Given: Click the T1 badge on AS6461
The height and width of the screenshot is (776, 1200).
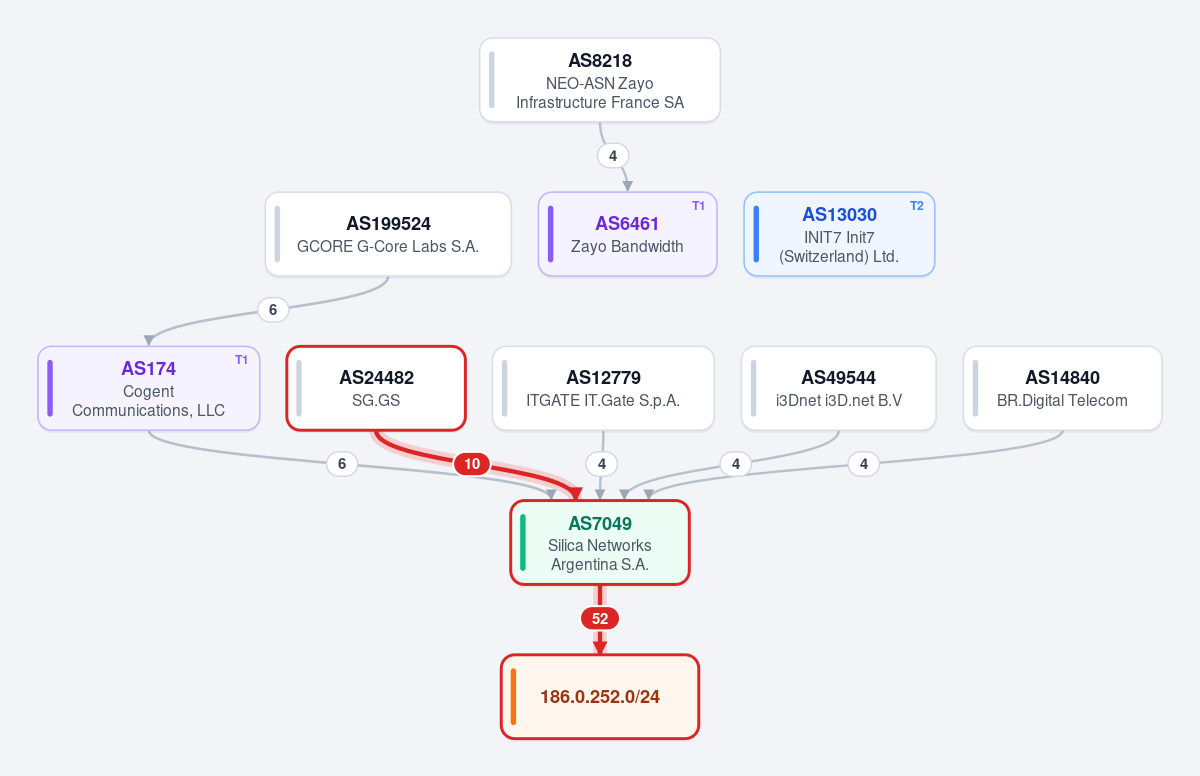Looking at the screenshot, I should coord(699,206).
